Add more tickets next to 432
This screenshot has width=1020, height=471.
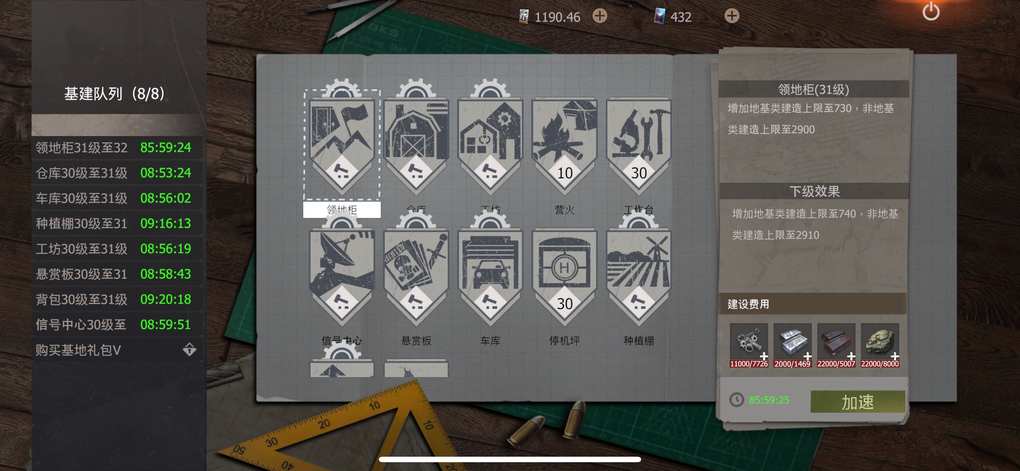click(x=732, y=16)
